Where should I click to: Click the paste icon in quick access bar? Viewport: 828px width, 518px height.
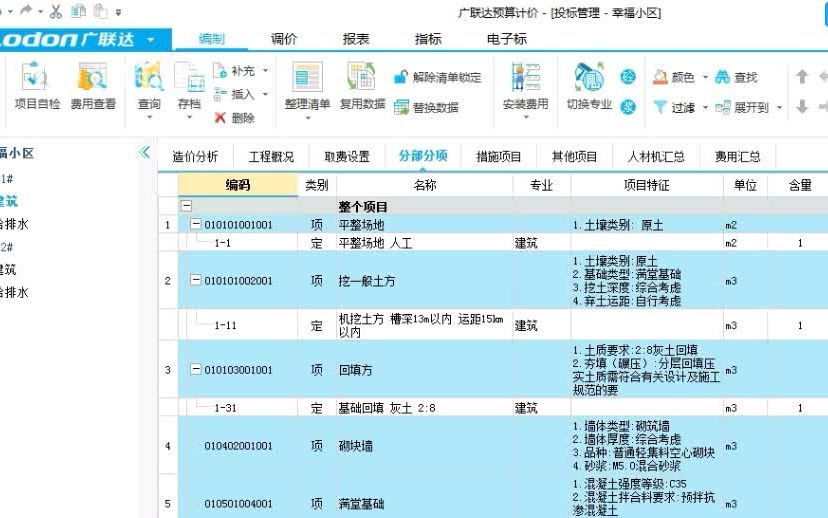pyautogui.click(x=100, y=11)
